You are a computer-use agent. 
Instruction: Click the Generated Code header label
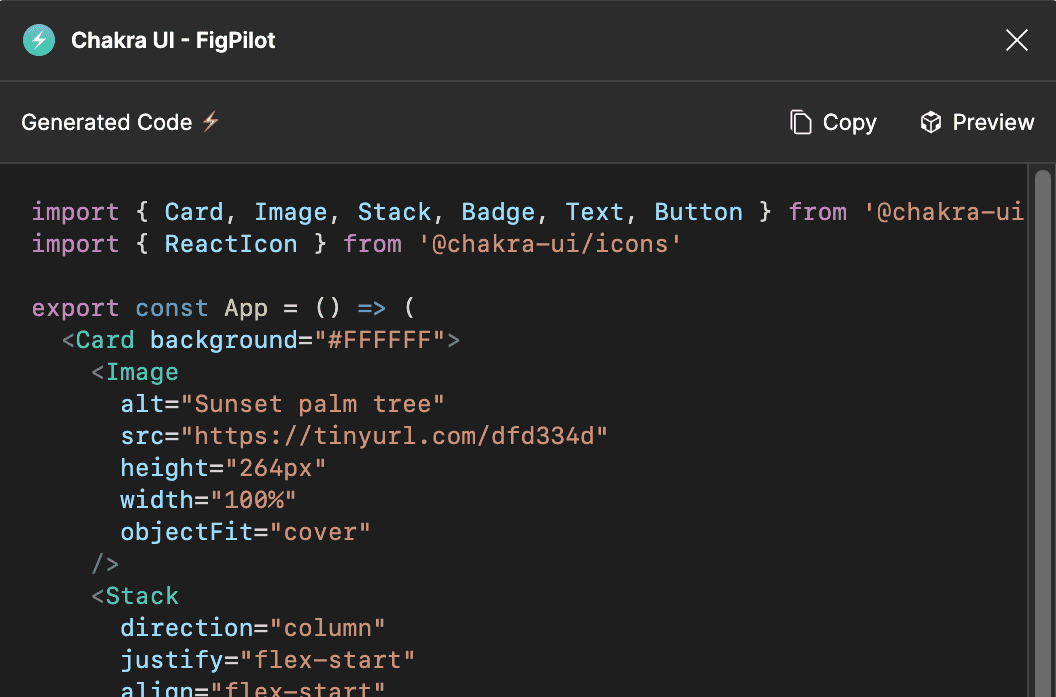point(107,122)
